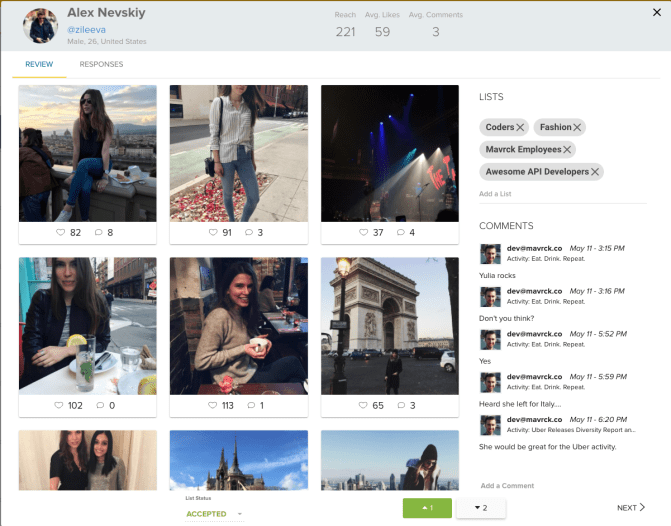Screen dimensions: 671x526
Task: Open the Arc de Triomphe photo
Action: [390, 326]
